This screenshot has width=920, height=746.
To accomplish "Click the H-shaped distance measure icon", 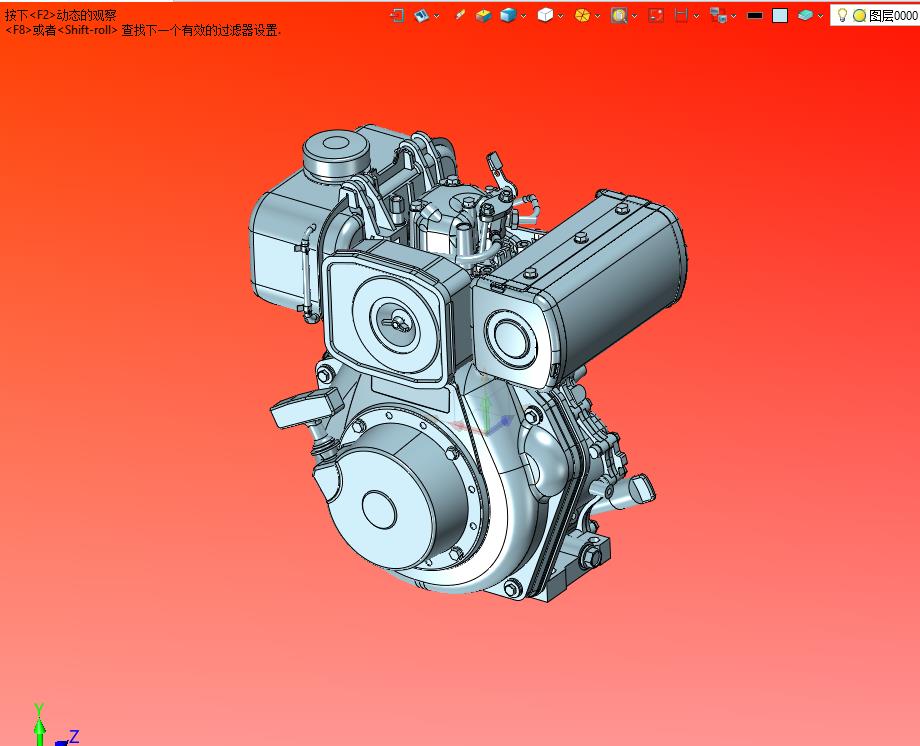I will tap(681, 15).
